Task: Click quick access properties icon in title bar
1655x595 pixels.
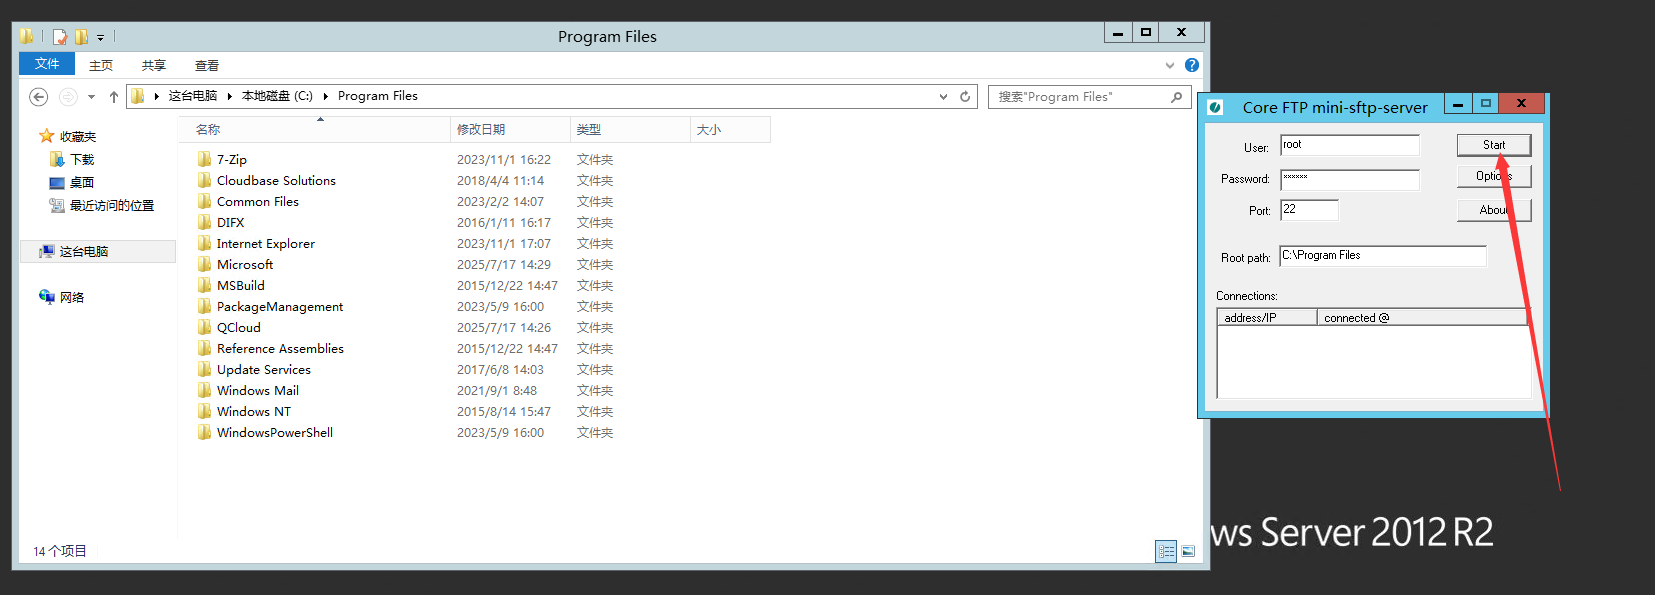Action: (60, 37)
